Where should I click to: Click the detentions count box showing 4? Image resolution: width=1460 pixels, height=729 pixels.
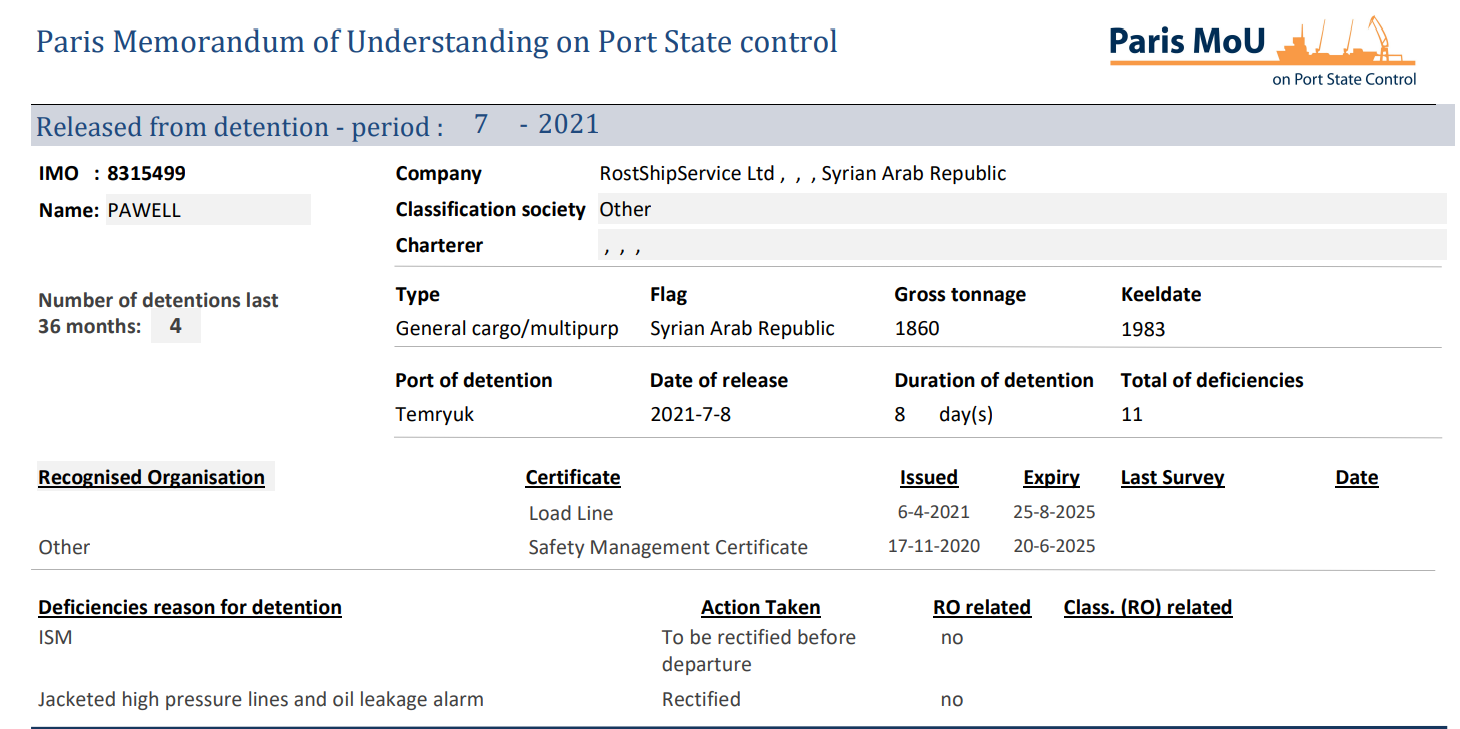tap(175, 326)
